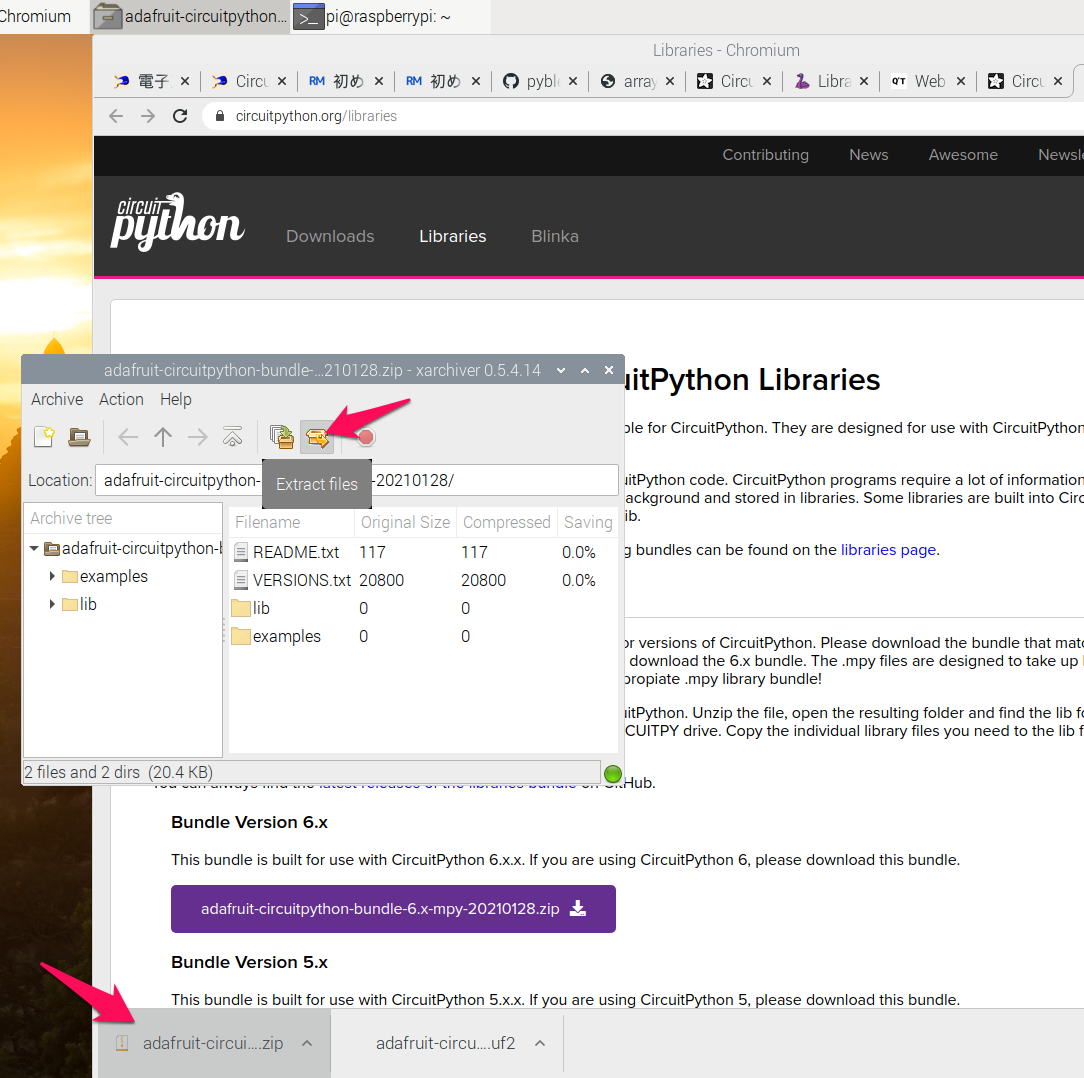Open the Archive menu

(57, 399)
